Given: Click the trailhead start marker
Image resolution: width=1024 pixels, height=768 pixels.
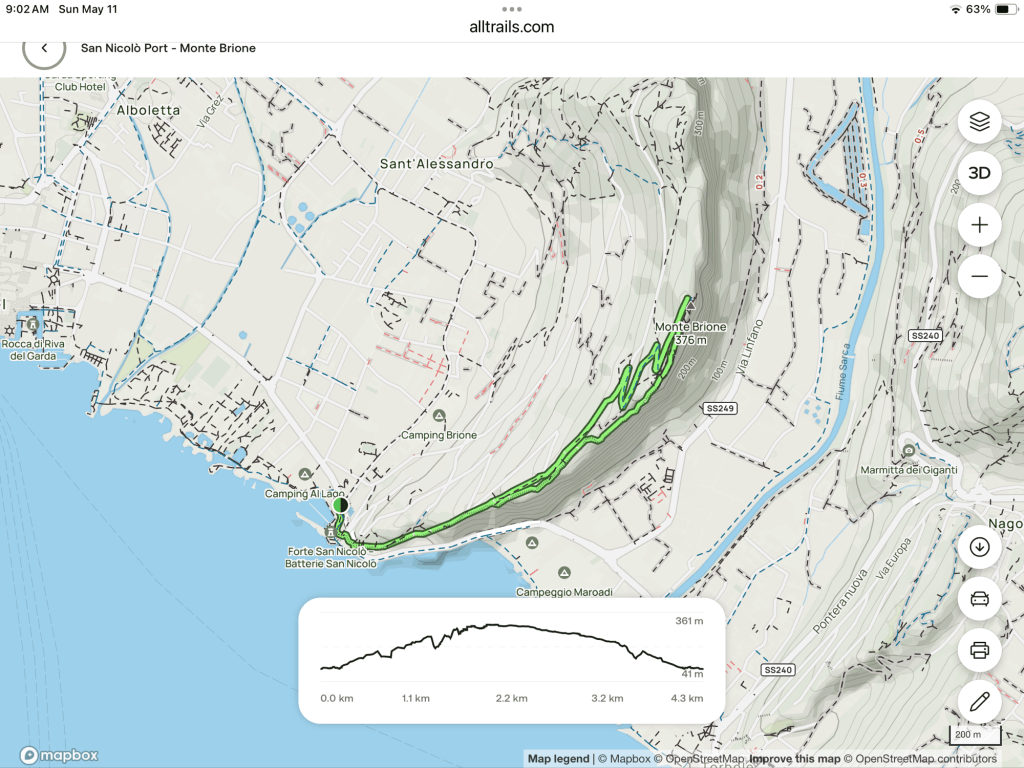Looking at the screenshot, I should point(340,505).
